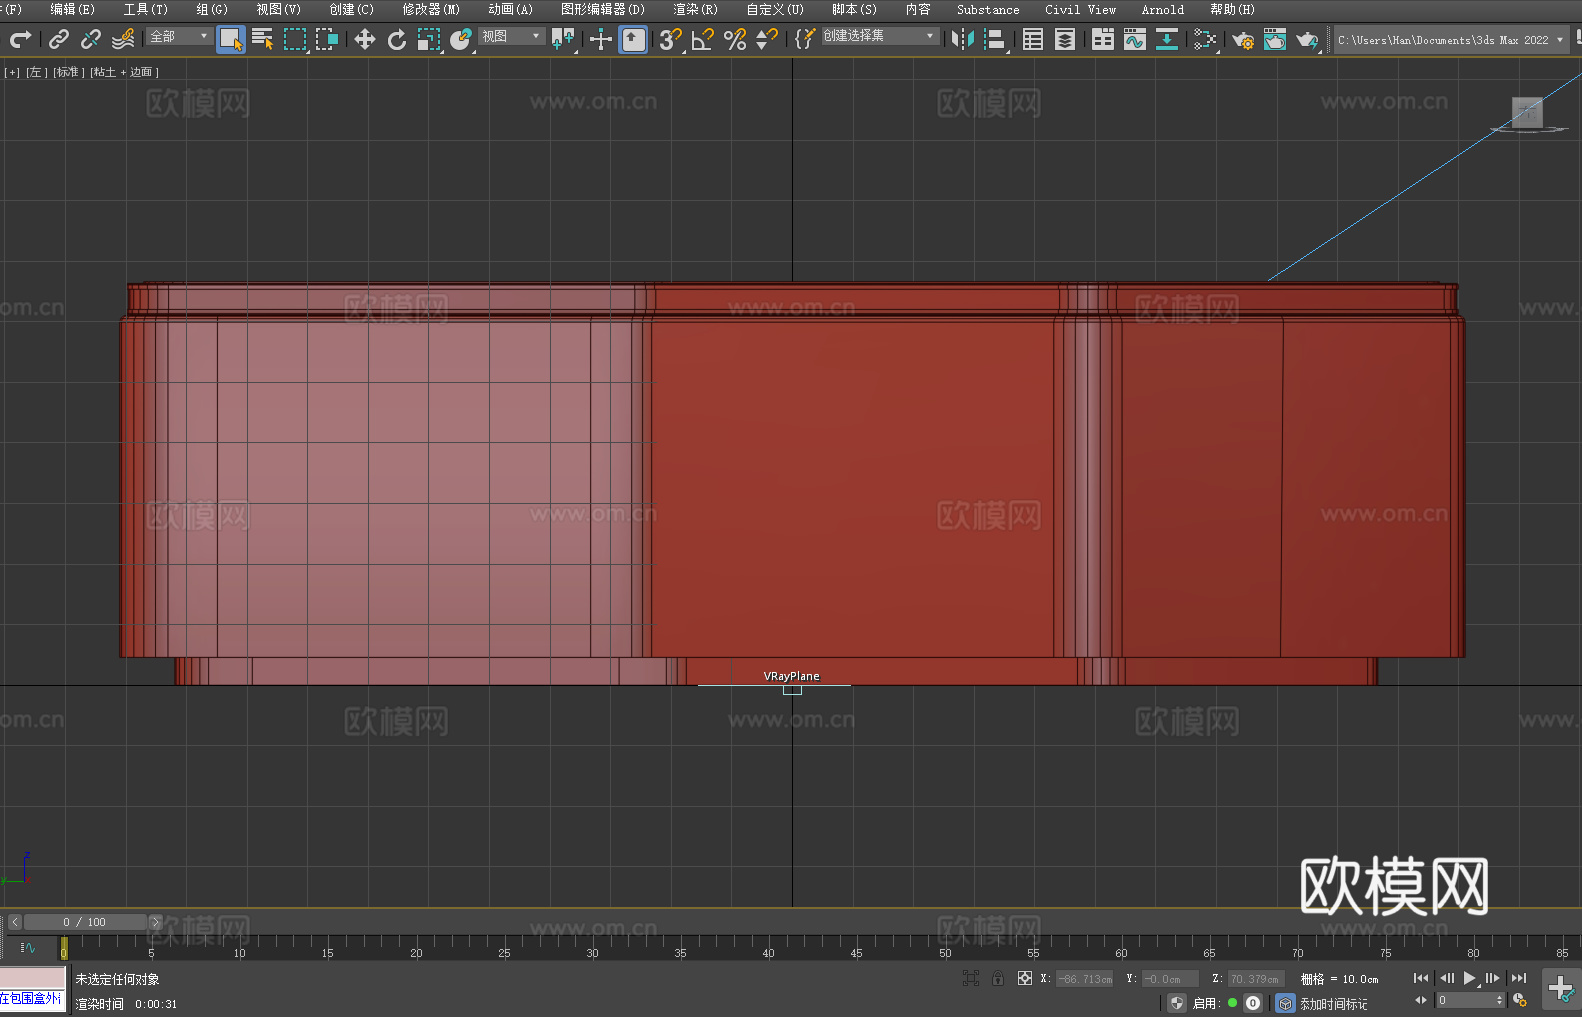The height and width of the screenshot is (1017, 1582).
Task: Choose Rectangular Selection Region tool
Action: pos(295,39)
